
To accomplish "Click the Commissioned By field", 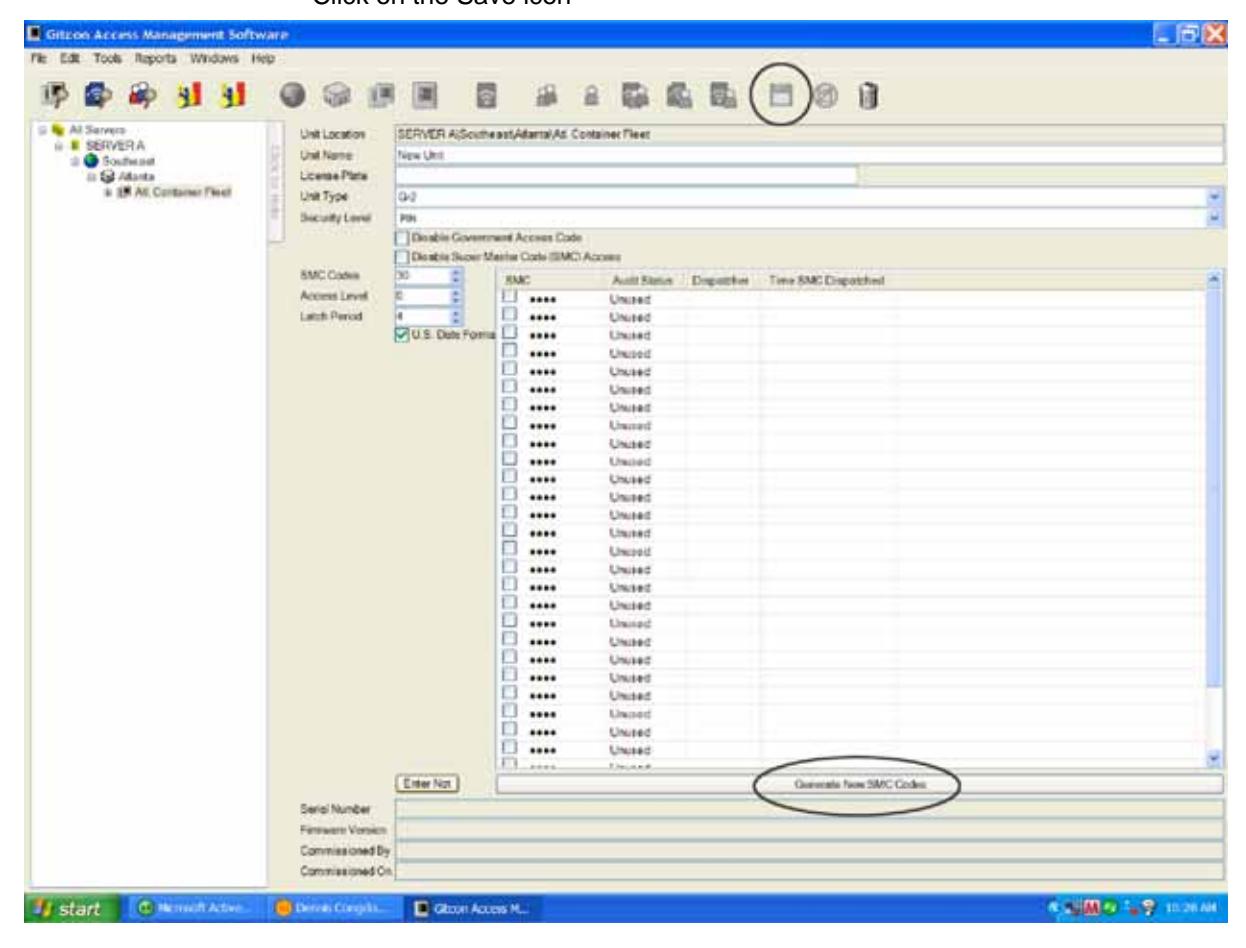I will pos(811,850).
